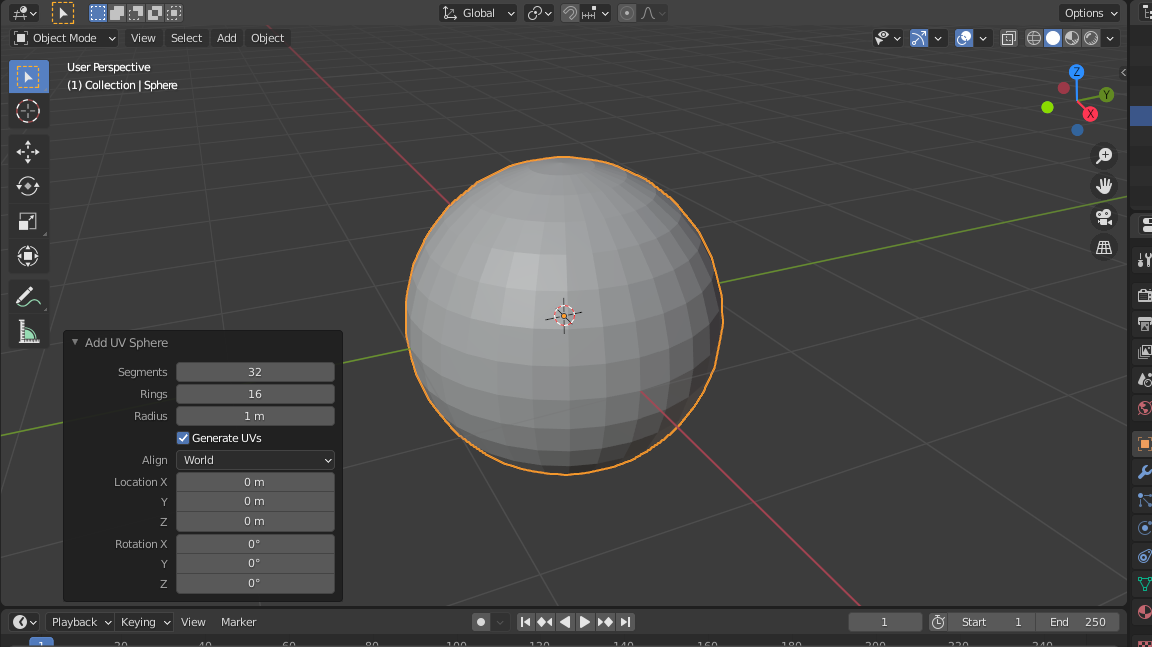Pick the Scale tool
Screen dimensions: 1152x647
point(29,221)
